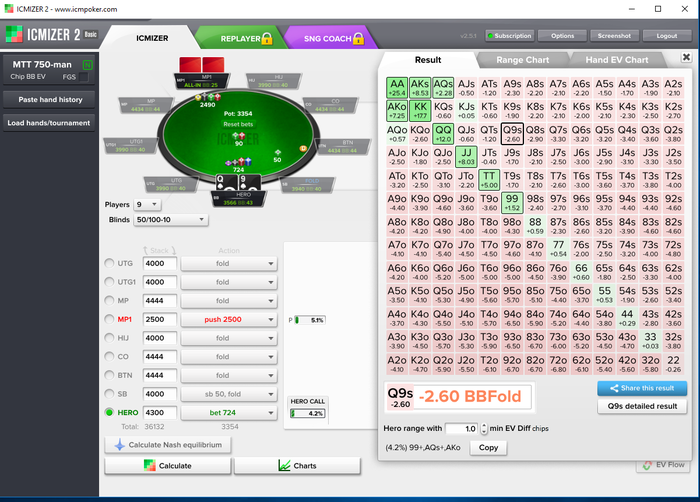Click the Logout button
The width and height of the screenshot is (700, 502).
(667, 36)
